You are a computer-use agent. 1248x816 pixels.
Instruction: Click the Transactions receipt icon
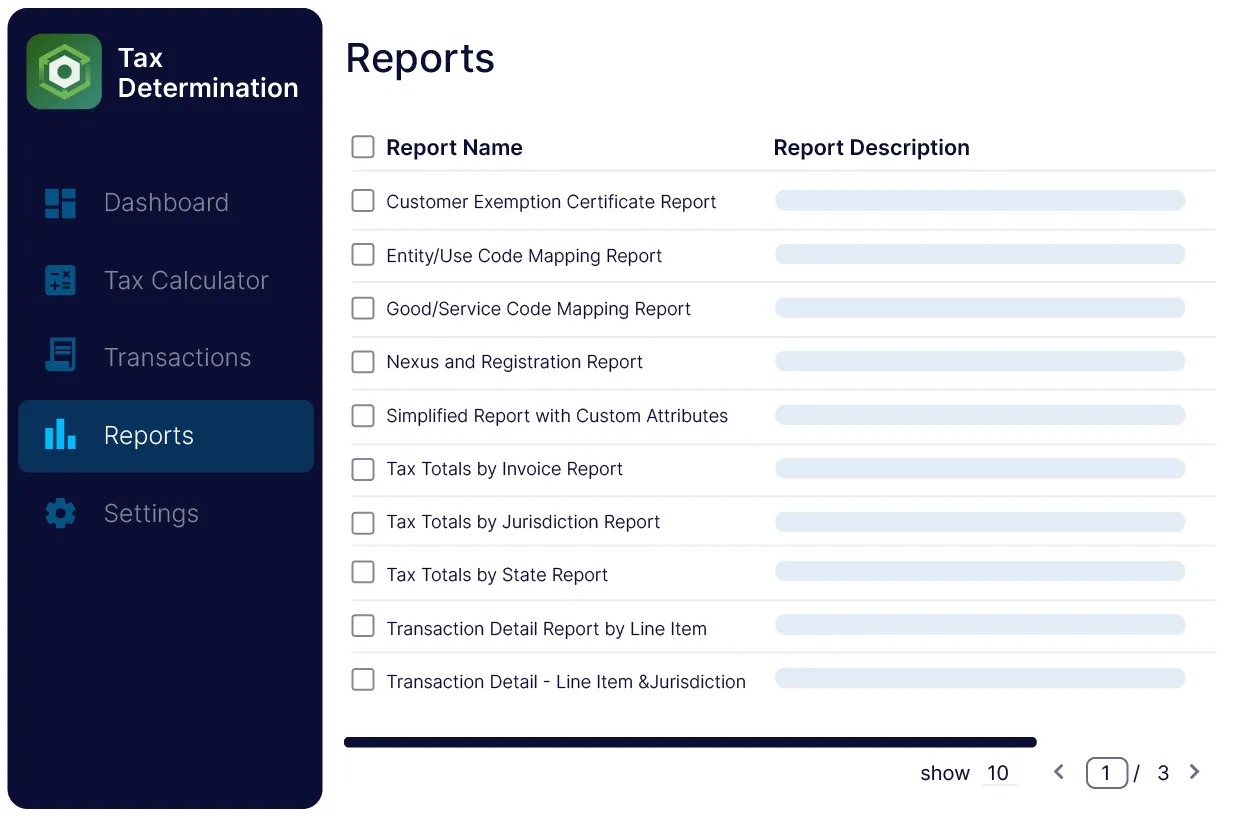point(61,357)
